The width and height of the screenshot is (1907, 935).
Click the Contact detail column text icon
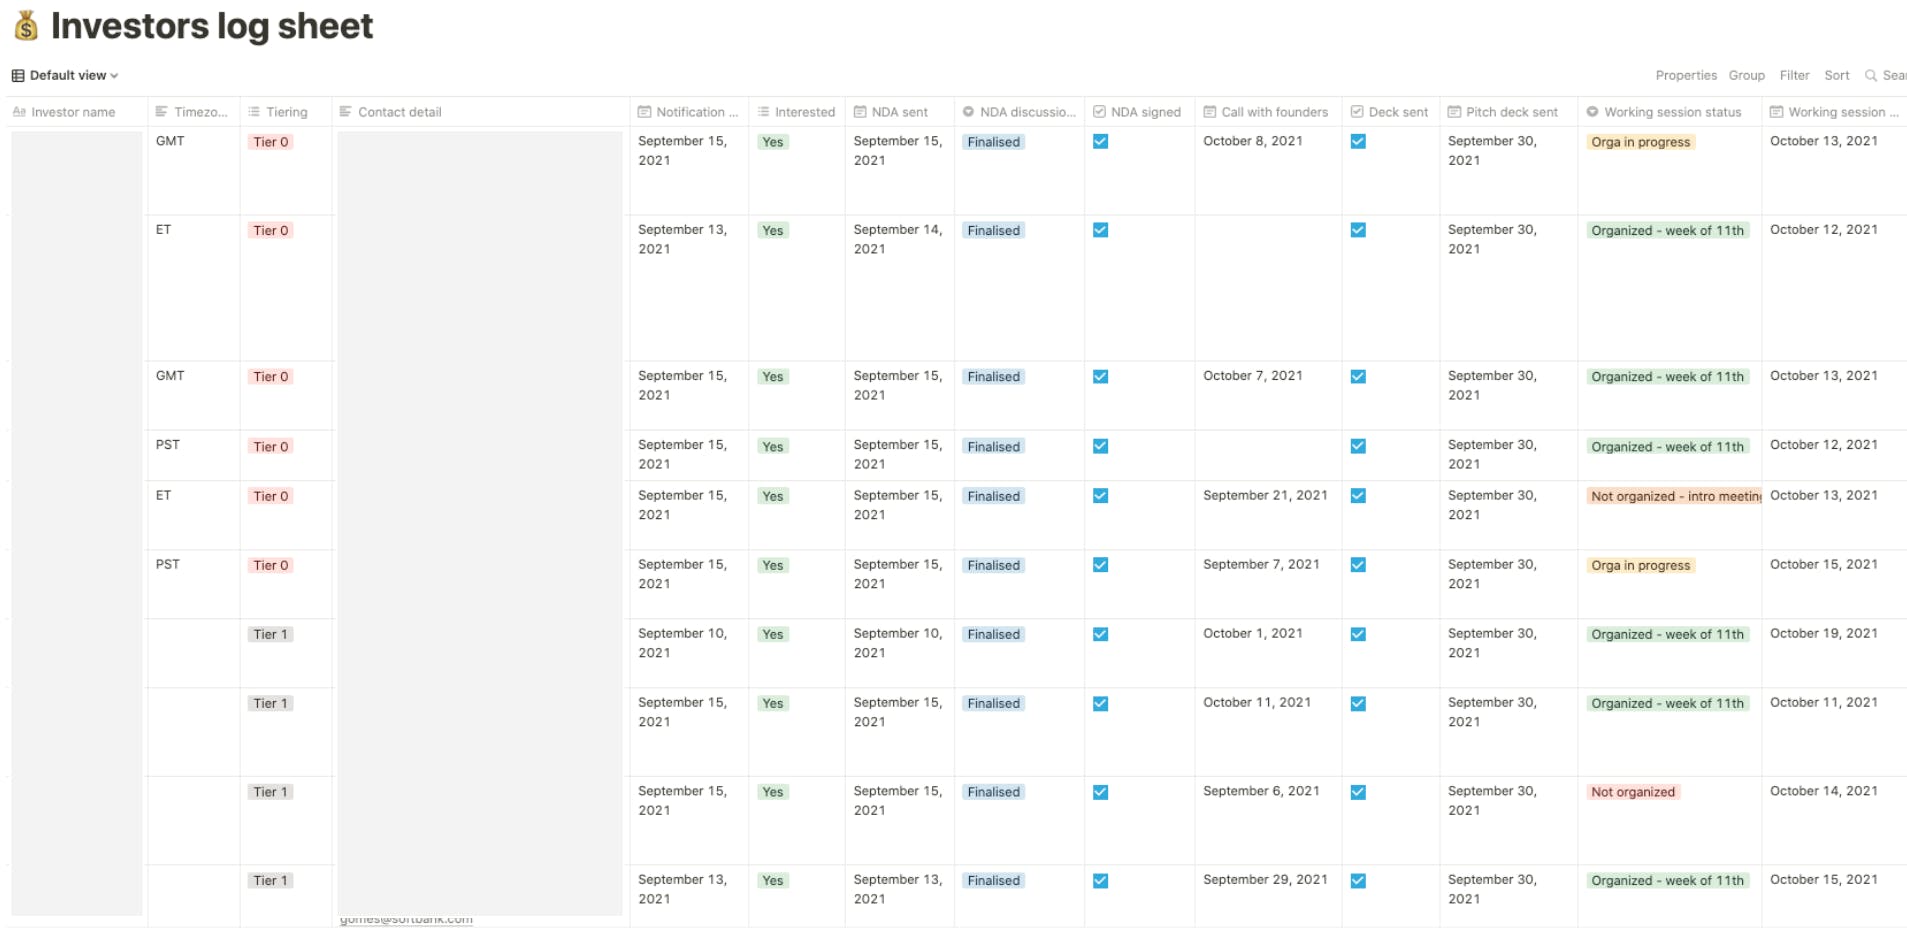click(x=346, y=112)
